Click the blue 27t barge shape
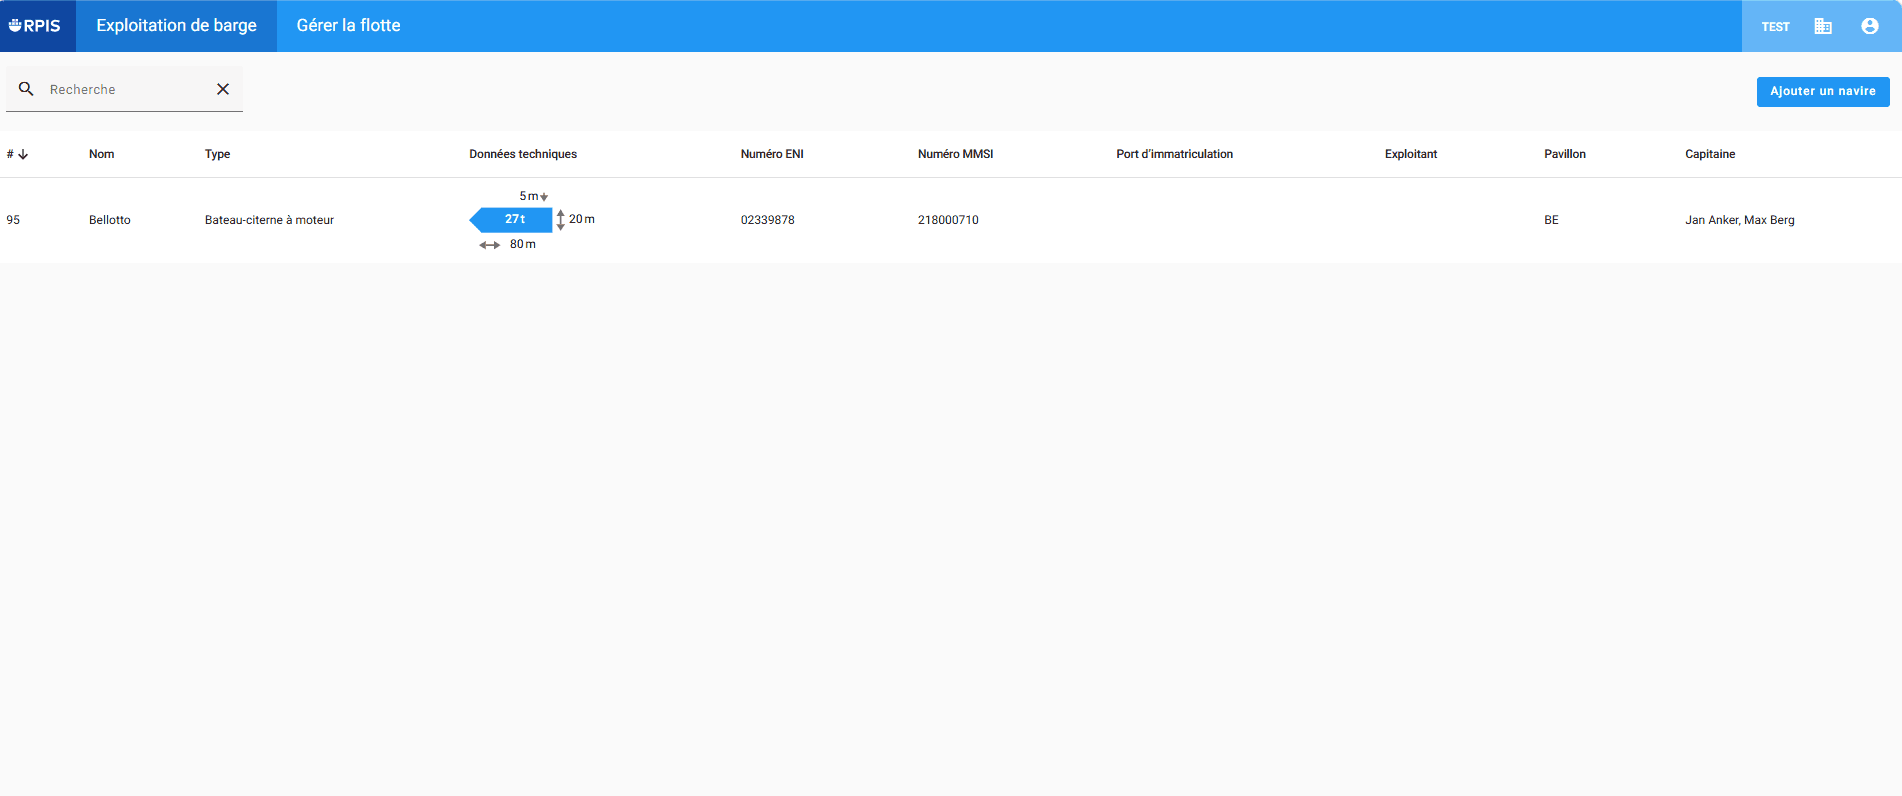Viewport: 1902px width, 796px height. point(511,219)
